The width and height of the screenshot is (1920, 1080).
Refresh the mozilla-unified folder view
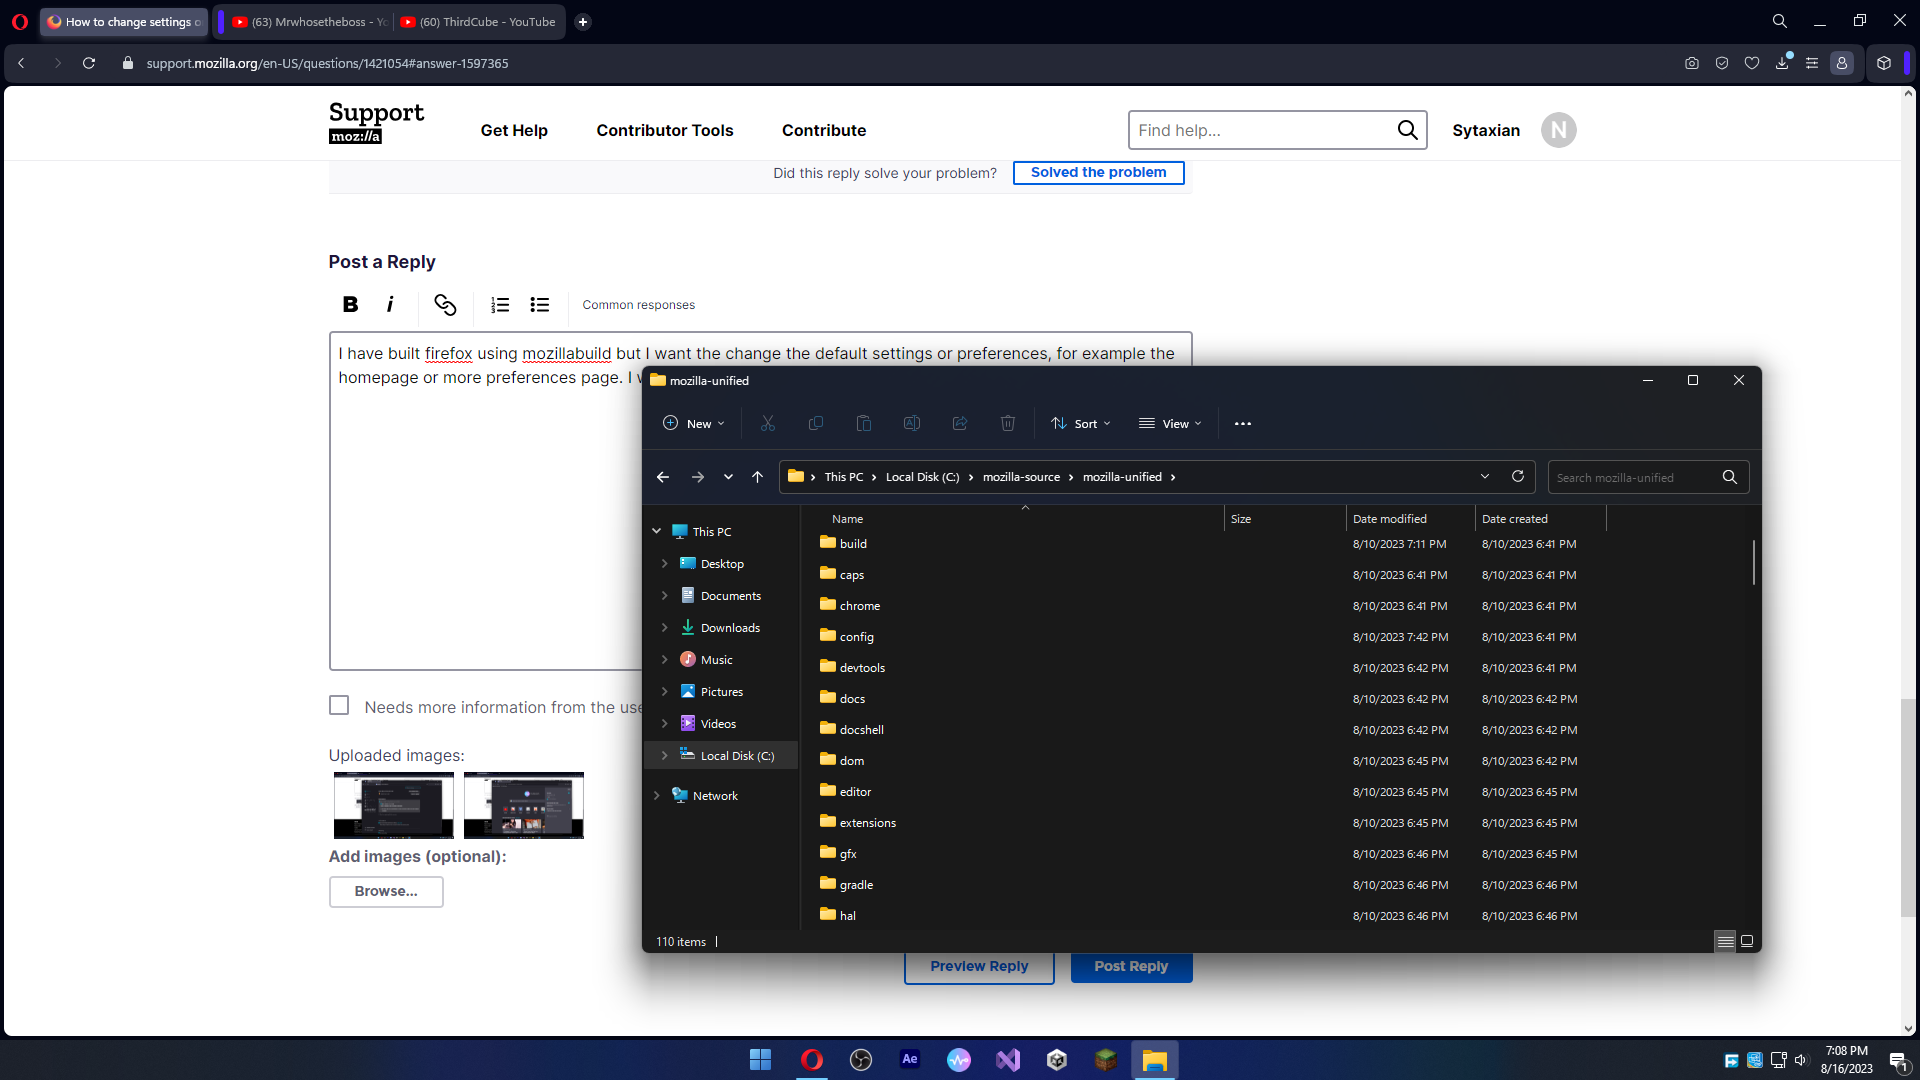(x=1518, y=476)
